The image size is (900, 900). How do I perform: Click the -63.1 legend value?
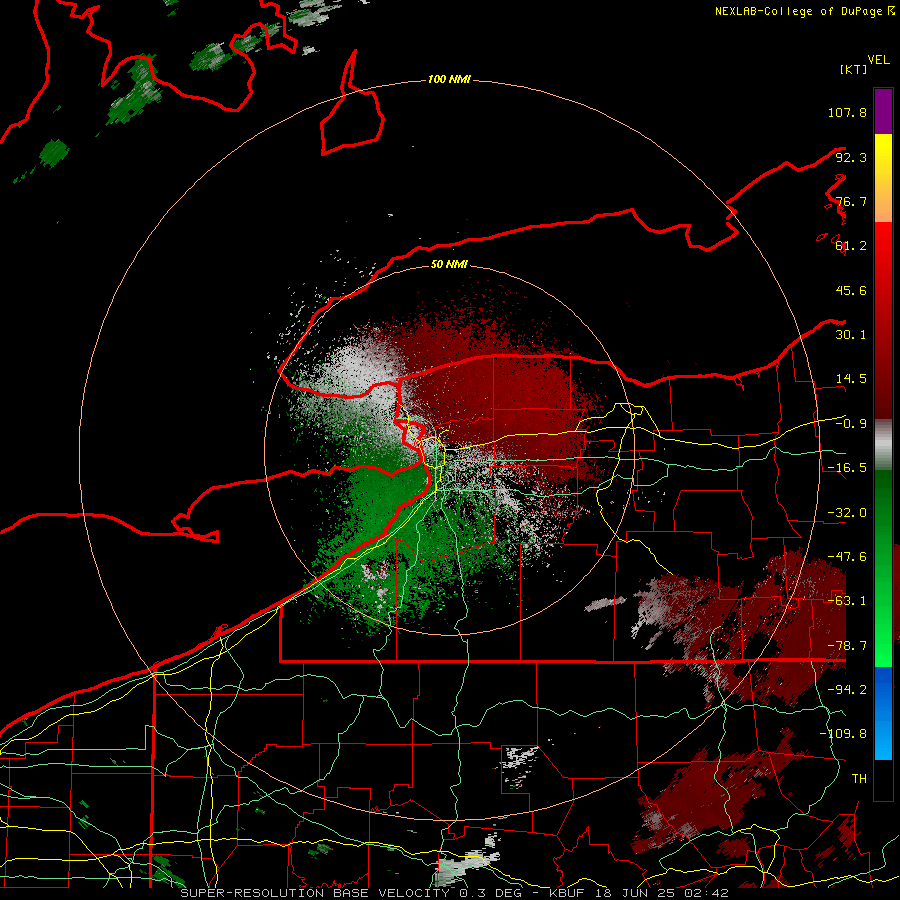point(847,601)
